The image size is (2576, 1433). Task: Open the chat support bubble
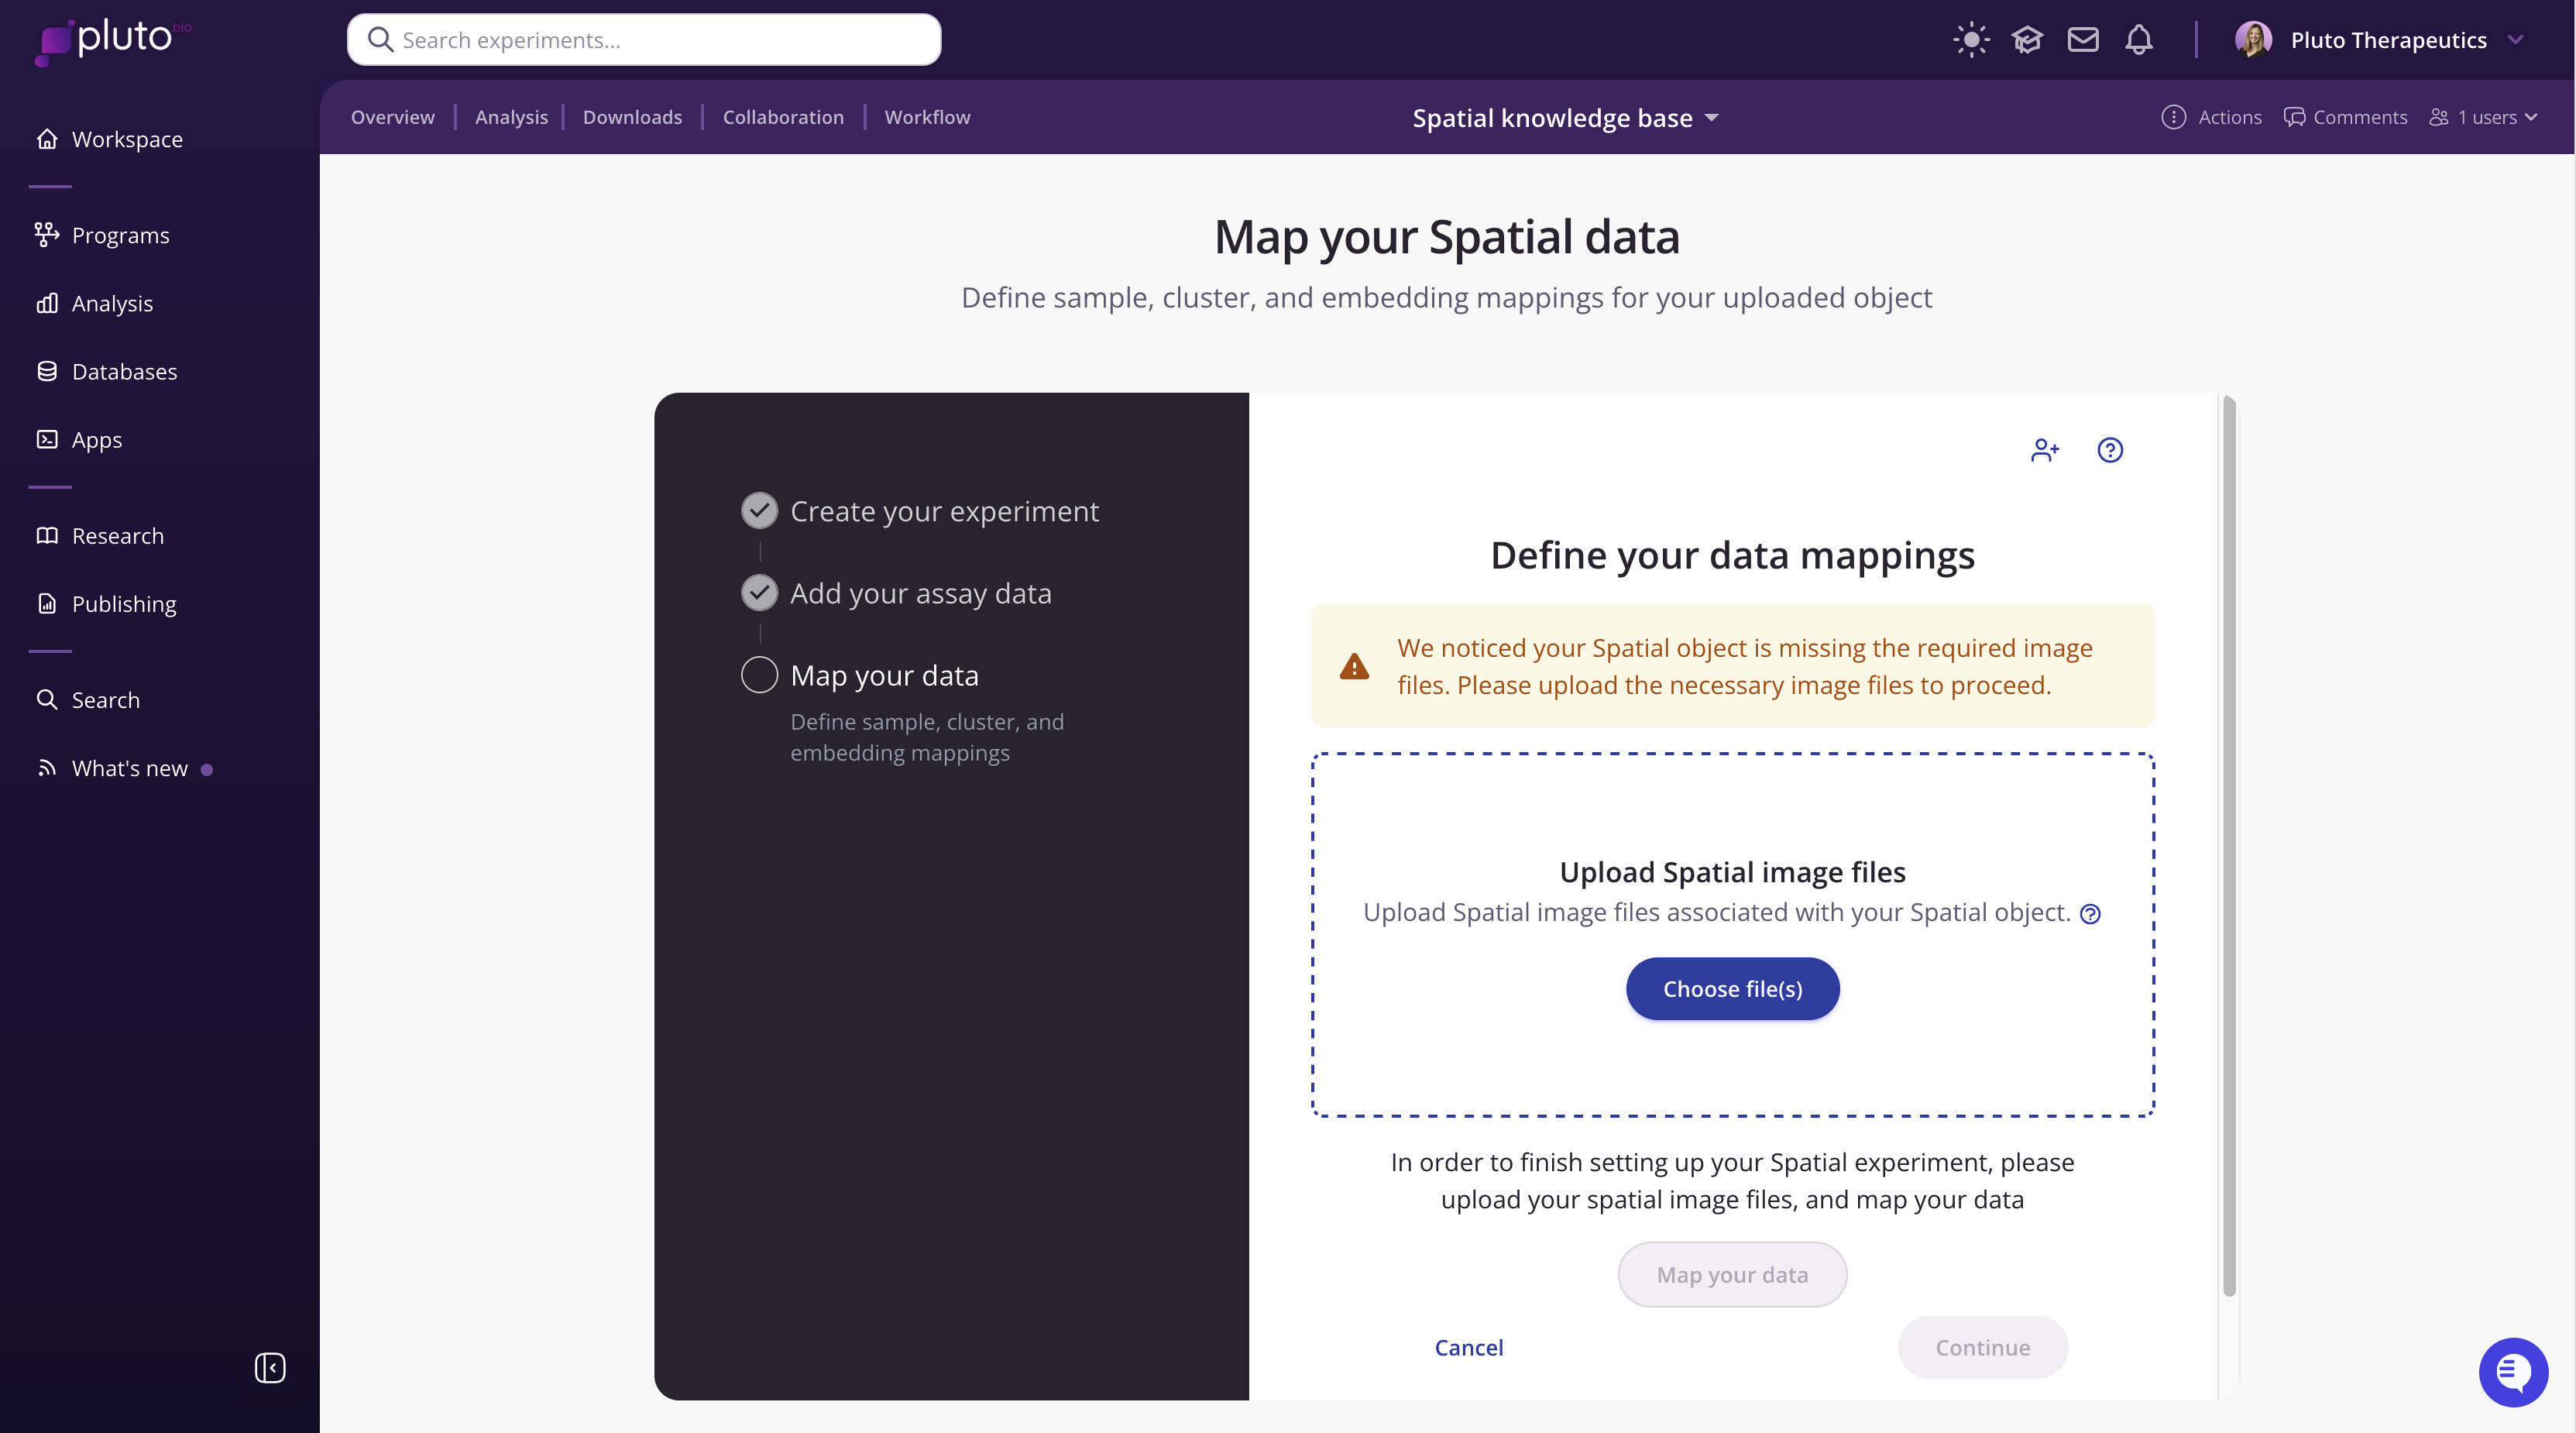point(2512,1371)
